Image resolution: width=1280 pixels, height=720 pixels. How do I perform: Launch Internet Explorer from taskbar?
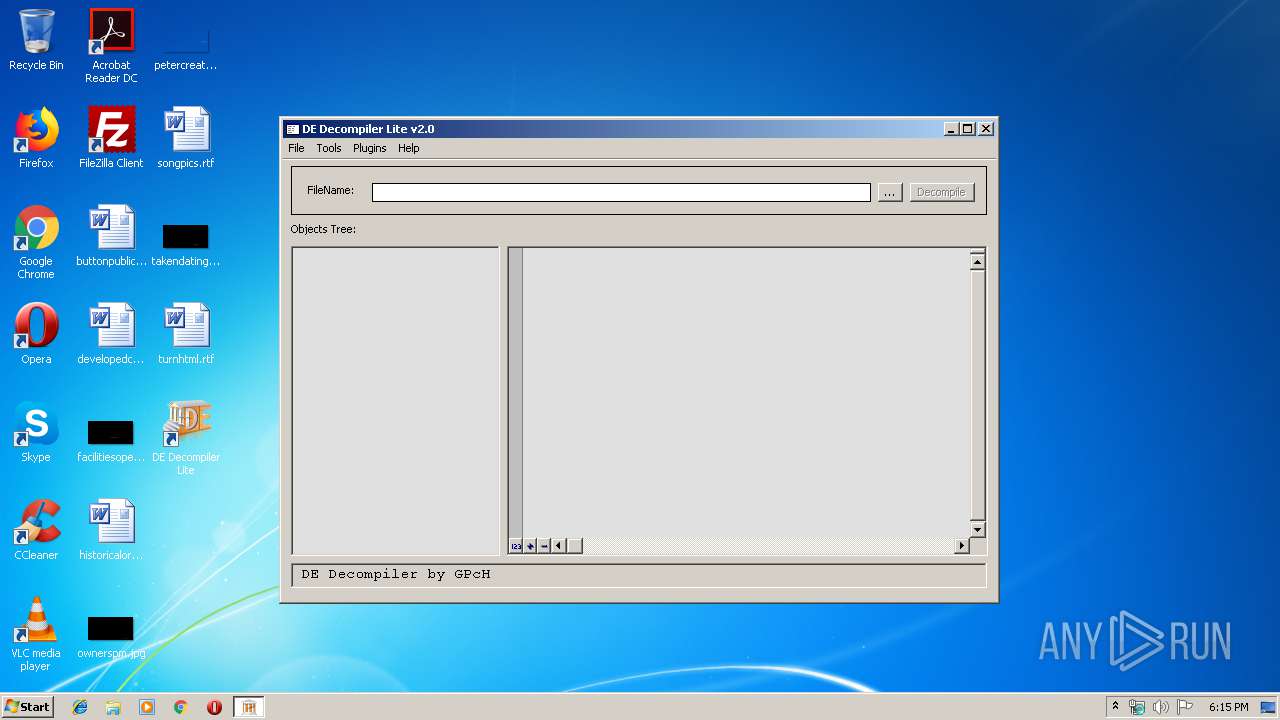coord(80,707)
